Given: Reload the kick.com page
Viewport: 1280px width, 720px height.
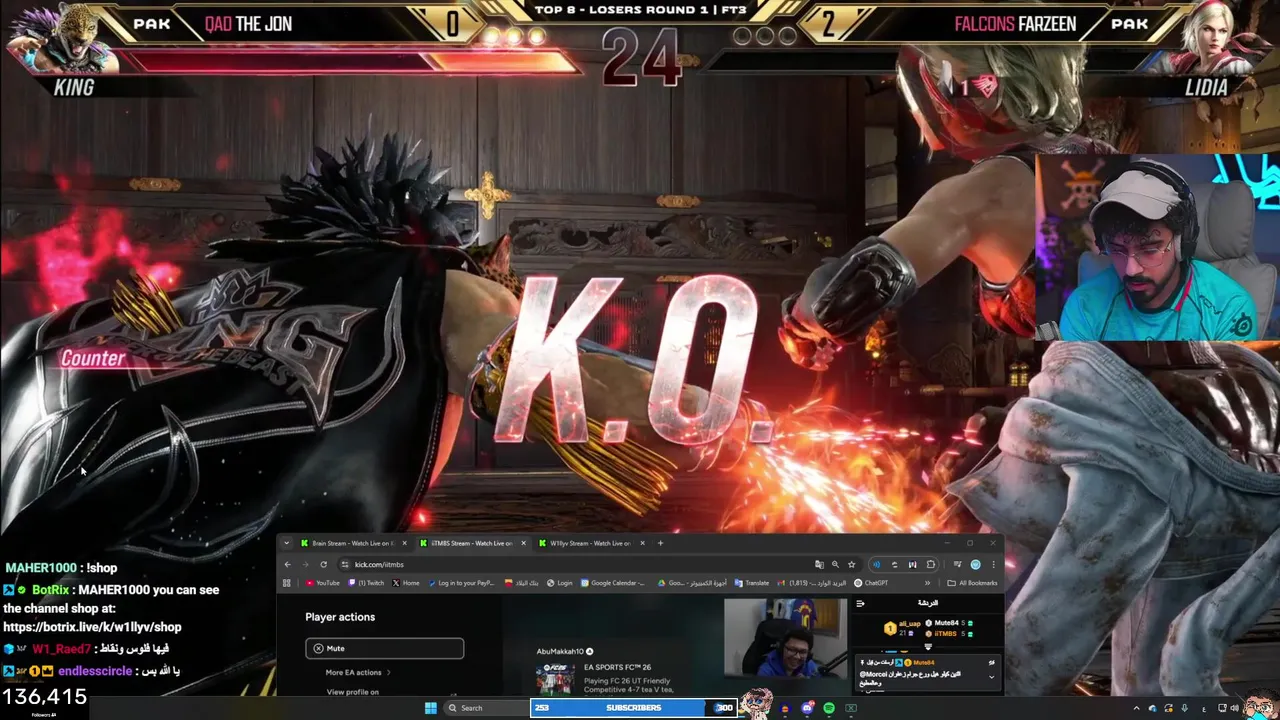Looking at the screenshot, I should pos(323,564).
